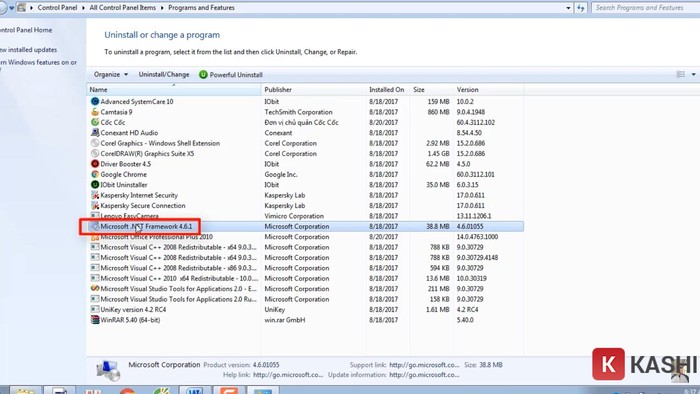Sort by Name column header
Image resolution: width=700 pixels, height=394 pixels.
pos(174,90)
